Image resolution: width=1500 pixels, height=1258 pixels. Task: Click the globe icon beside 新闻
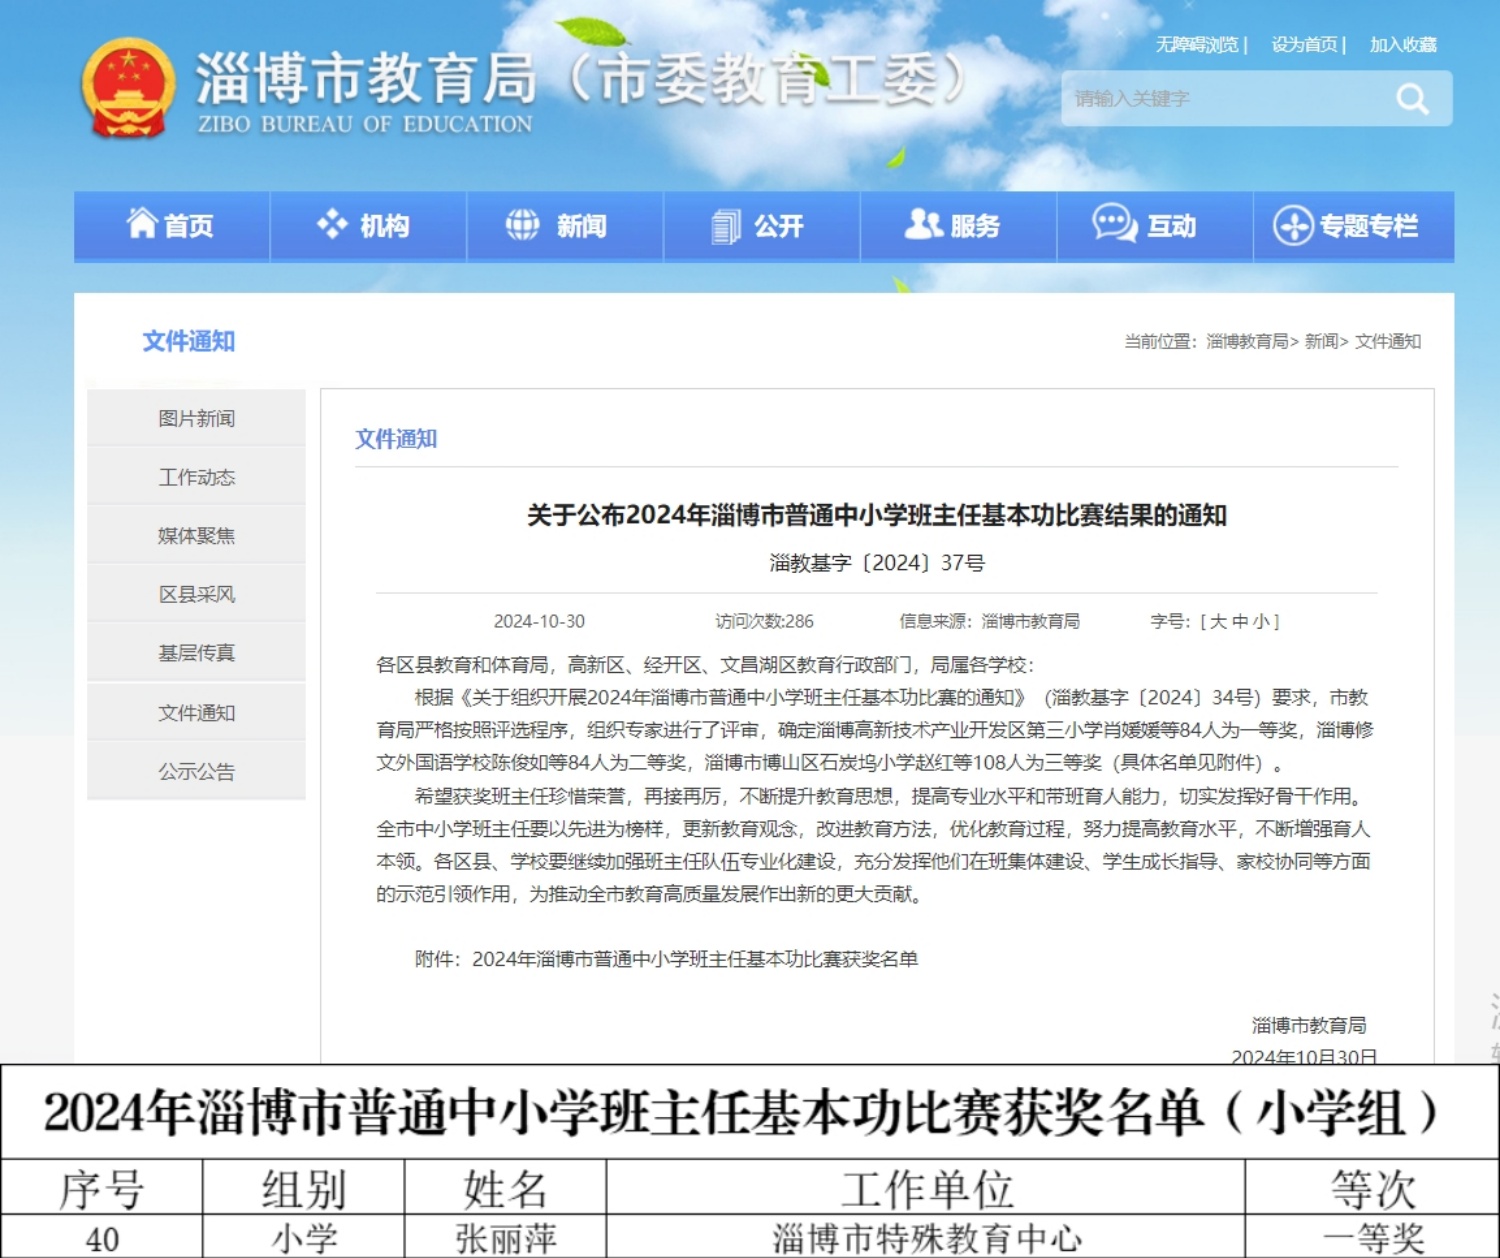pyautogui.click(x=522, y=225)
